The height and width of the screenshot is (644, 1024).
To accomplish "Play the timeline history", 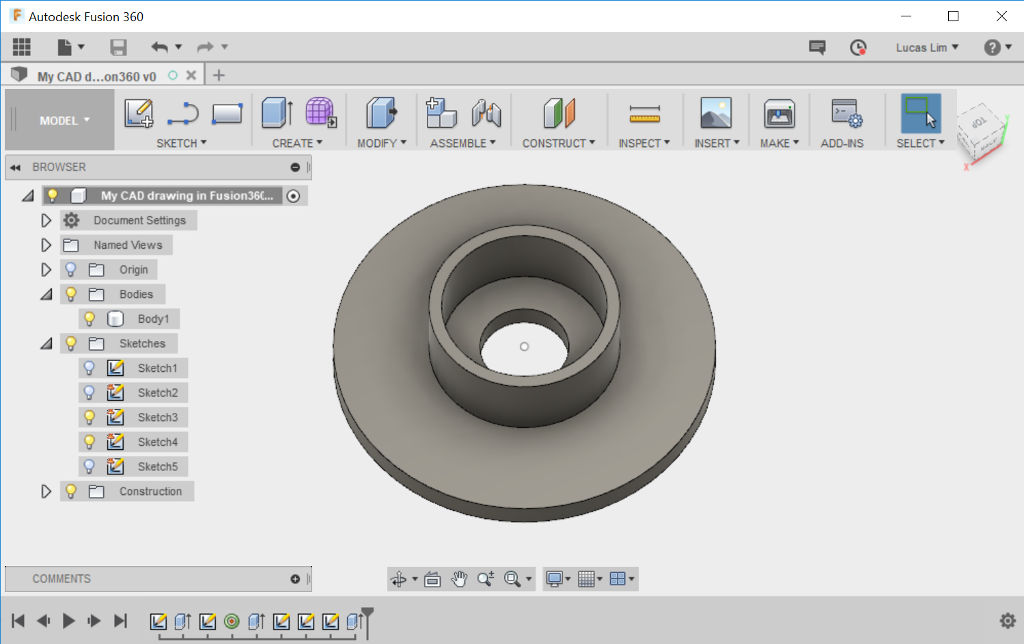I will [69, 620].
